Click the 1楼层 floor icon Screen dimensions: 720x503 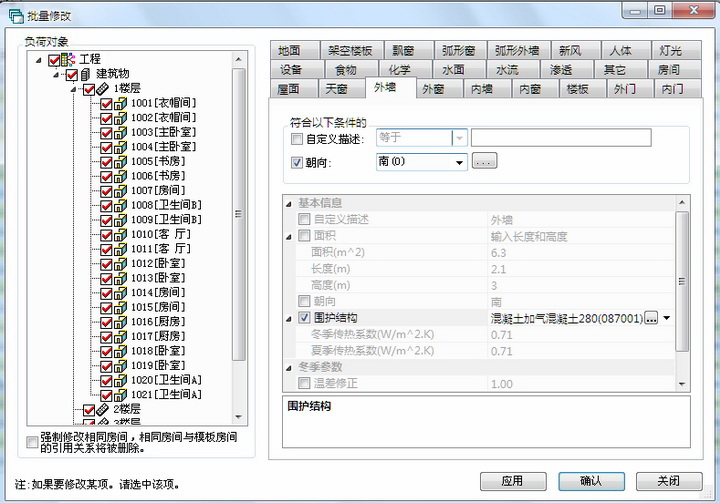[x=102, y=89]
